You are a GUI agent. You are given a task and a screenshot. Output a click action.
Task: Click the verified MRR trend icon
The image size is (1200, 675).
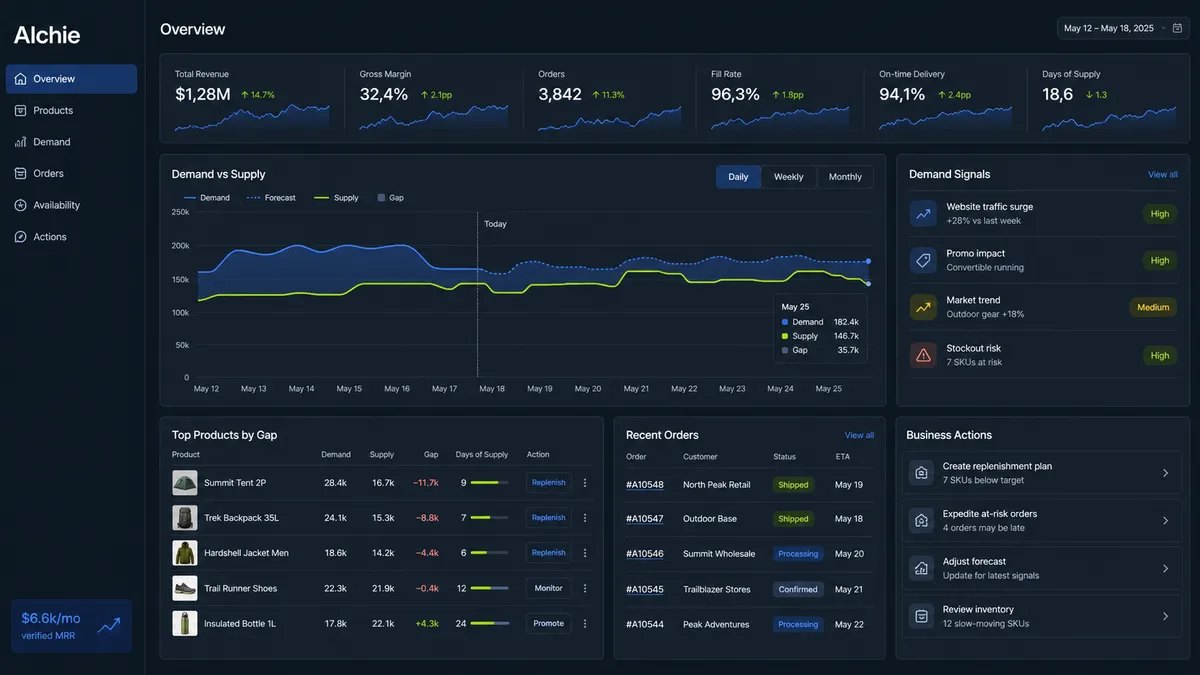109,626
